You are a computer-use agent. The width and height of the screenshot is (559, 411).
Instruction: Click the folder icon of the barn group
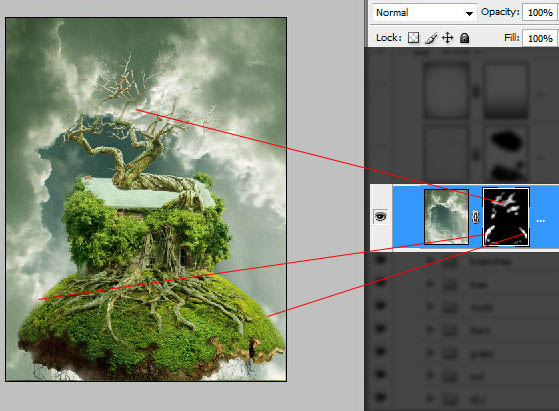point(450,331)
